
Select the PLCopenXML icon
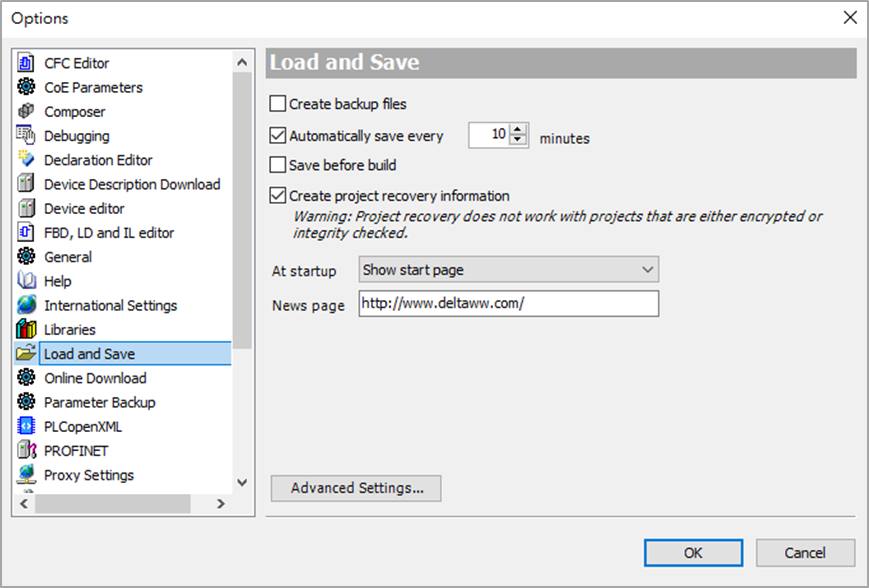25,426
